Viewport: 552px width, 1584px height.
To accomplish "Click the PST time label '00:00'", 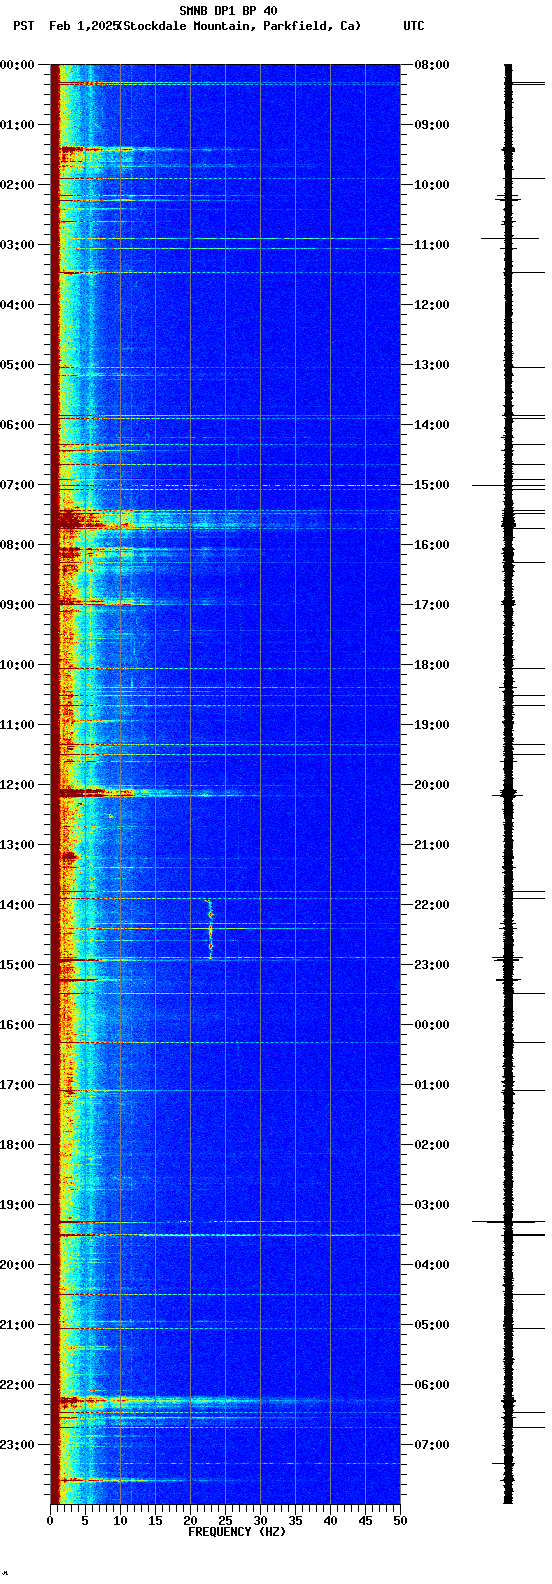I will [17, 65].
